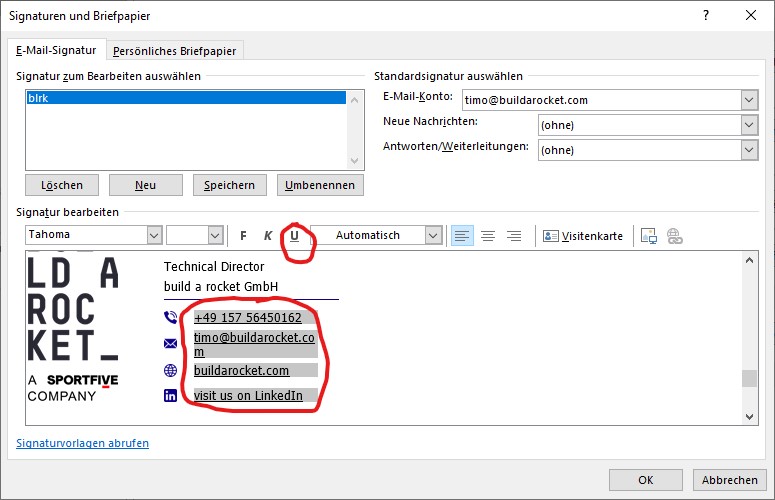Open the Automatisch font color dropdown

433,235
